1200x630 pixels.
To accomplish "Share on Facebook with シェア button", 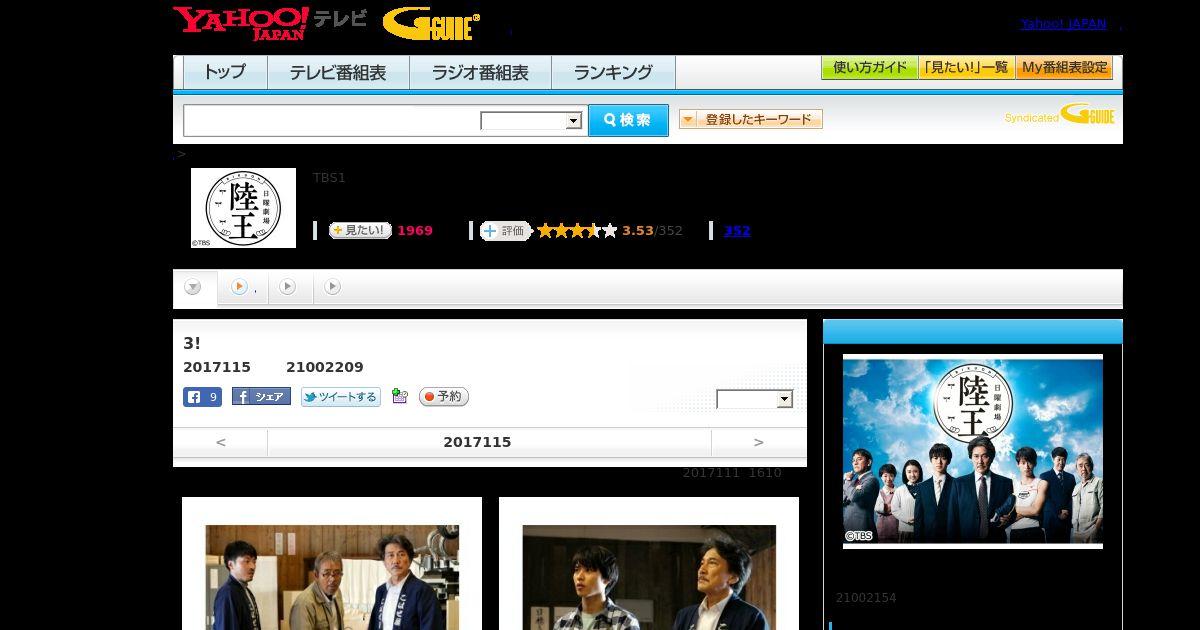I will [x=261, y=397].
